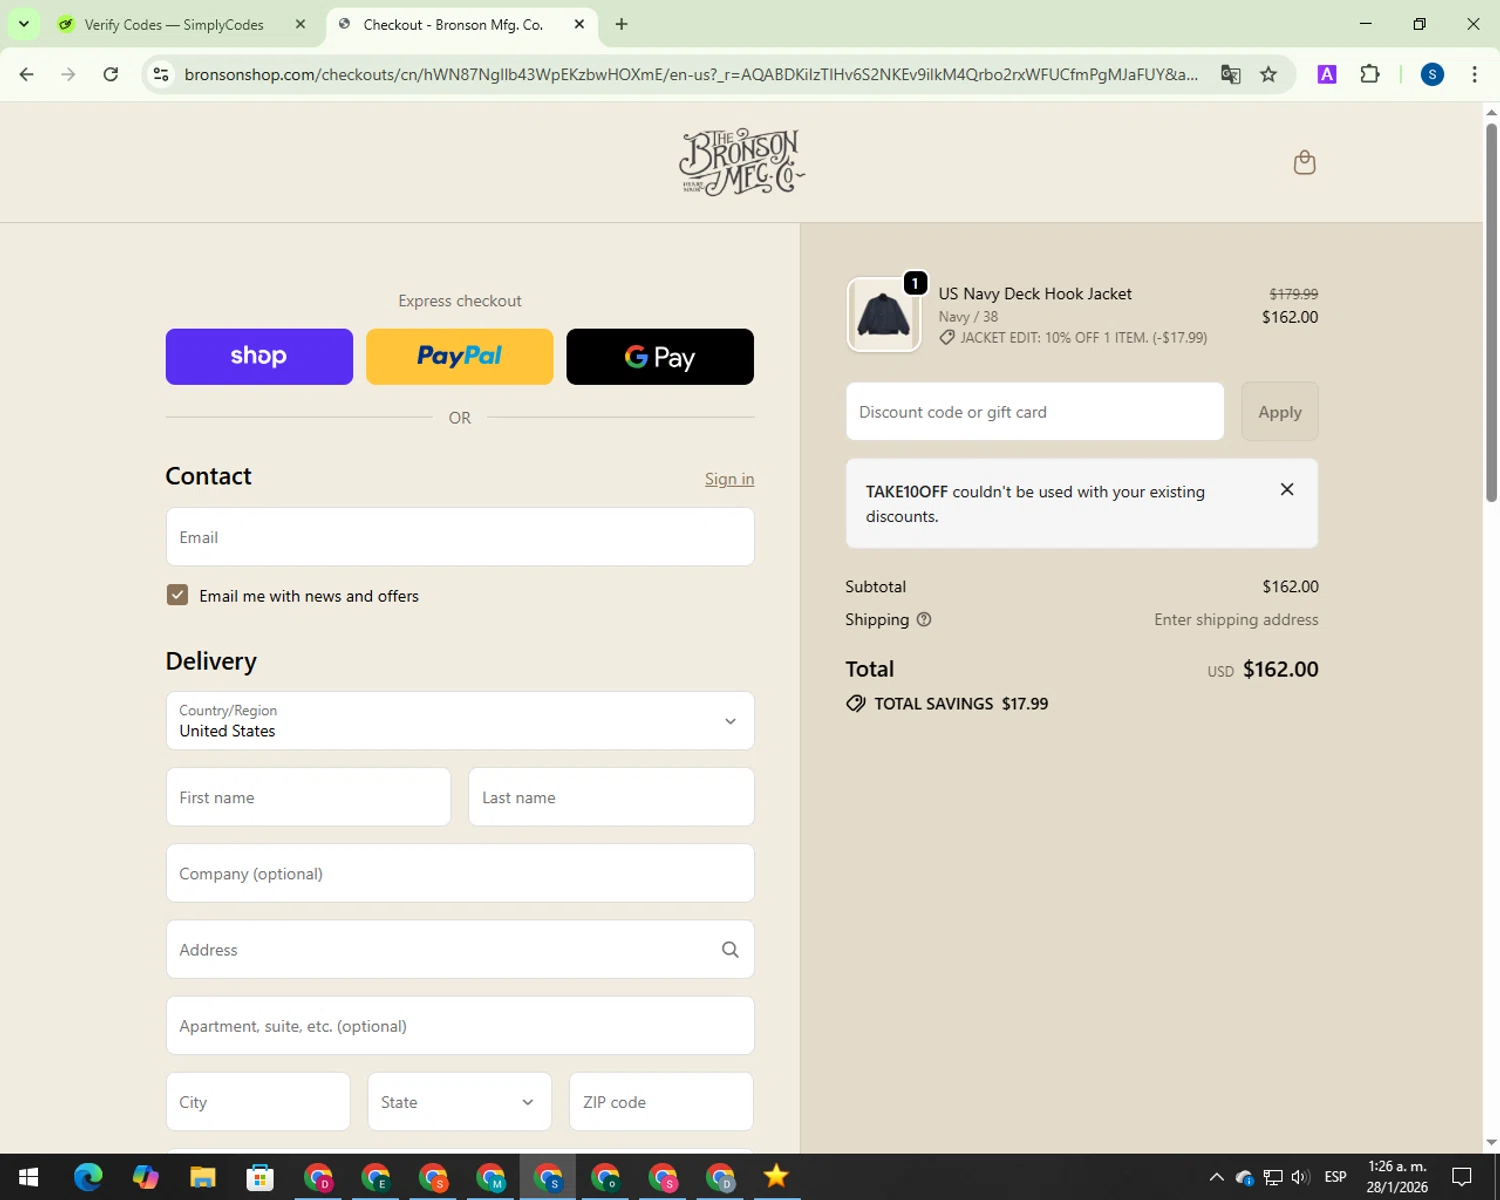Image resolution: width=1500 pixels, height=1200 pixels.
Task: Focus the First name field
Action: tap(308, 797)
